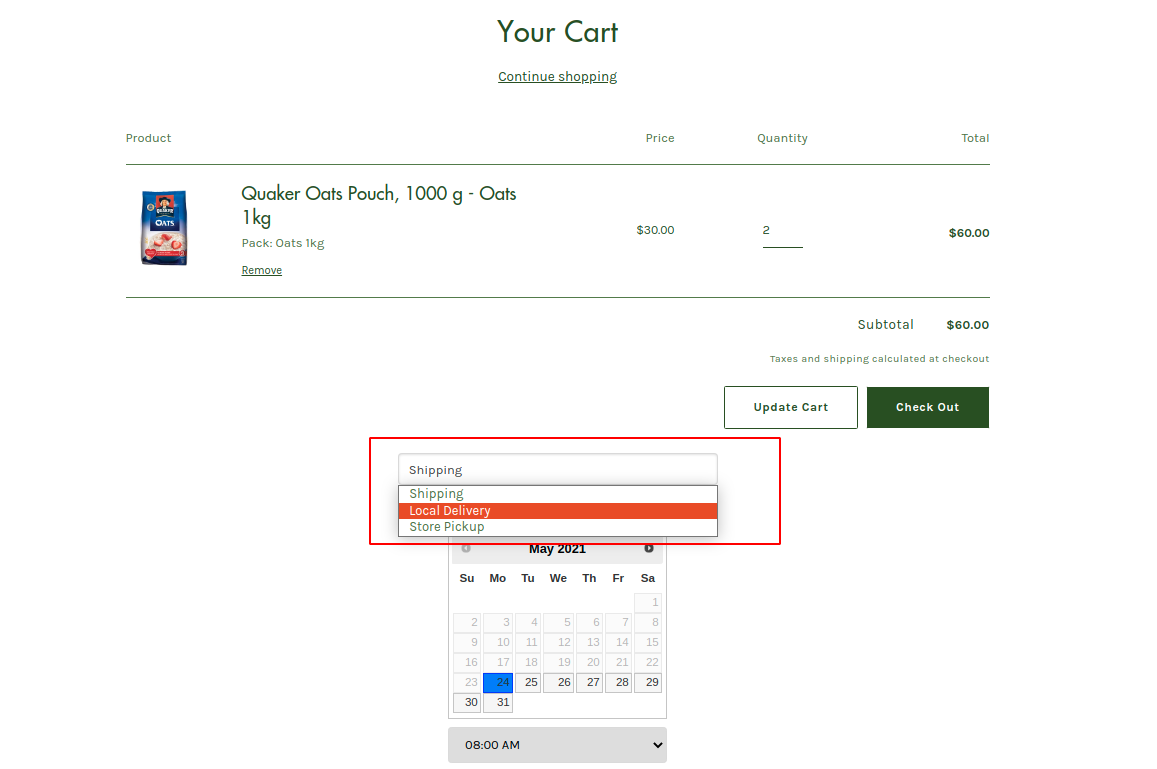Go to previous month in calendar
Screen dimensions: 1157x769
(466, 548)
